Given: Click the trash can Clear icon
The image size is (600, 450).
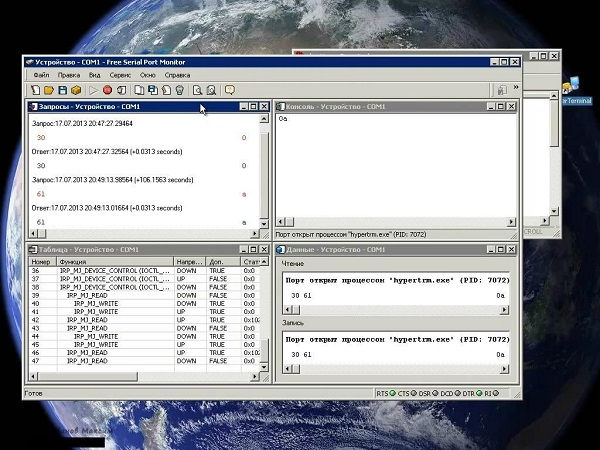Looking at the screenshot, I should pos(179,90).
